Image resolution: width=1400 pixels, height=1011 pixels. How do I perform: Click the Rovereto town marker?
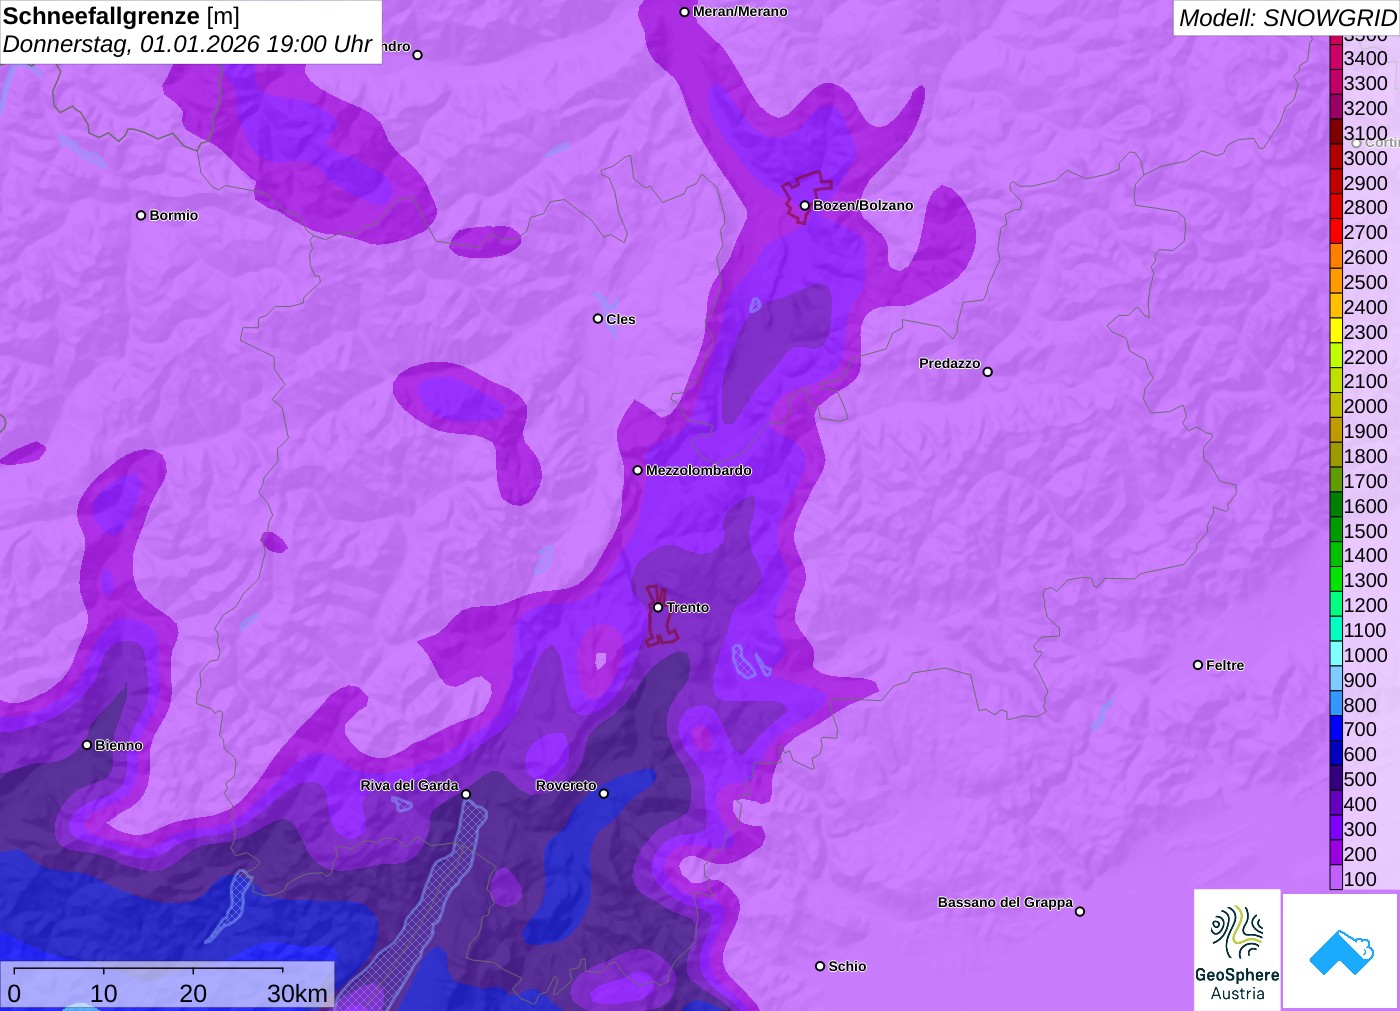tap(604, 794)
